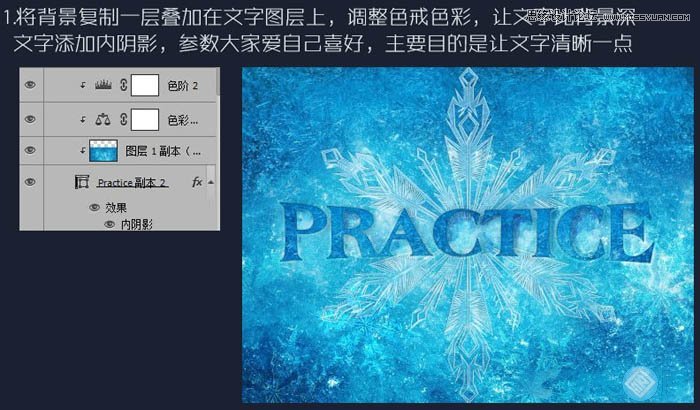The image size is (700, 410).
Task: Toggle visibility of Practice 副本 2 layer
Action: click(x=30, y=183)
